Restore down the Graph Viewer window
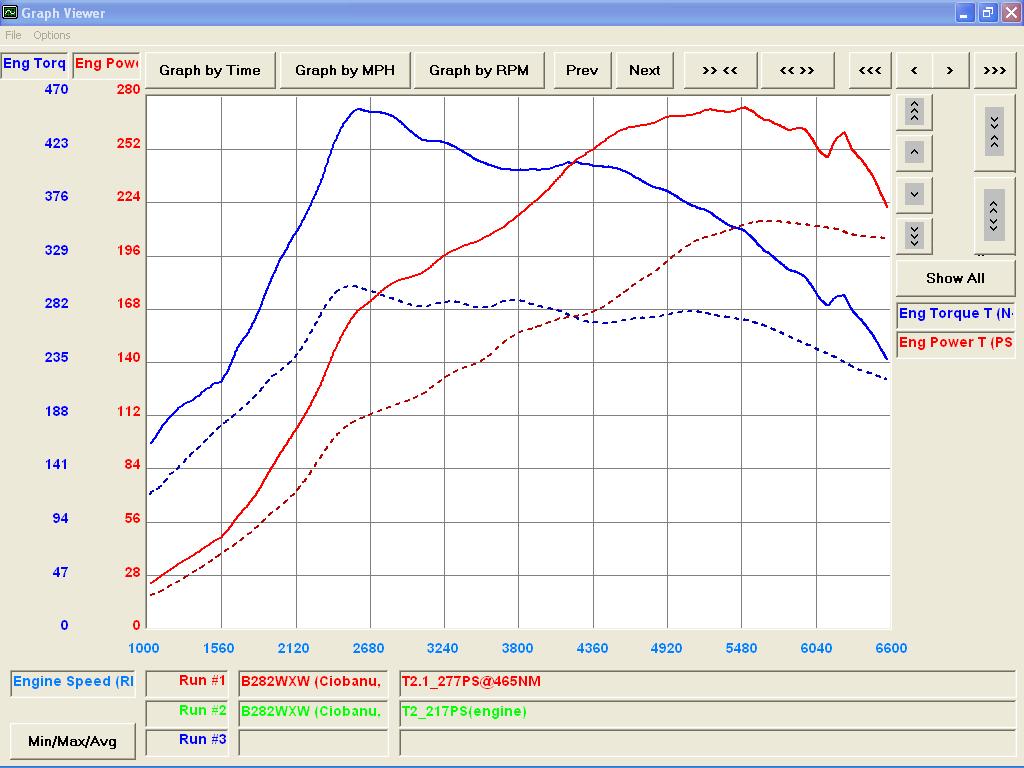This screenshot has width=1024, height=768. point(988,12)
